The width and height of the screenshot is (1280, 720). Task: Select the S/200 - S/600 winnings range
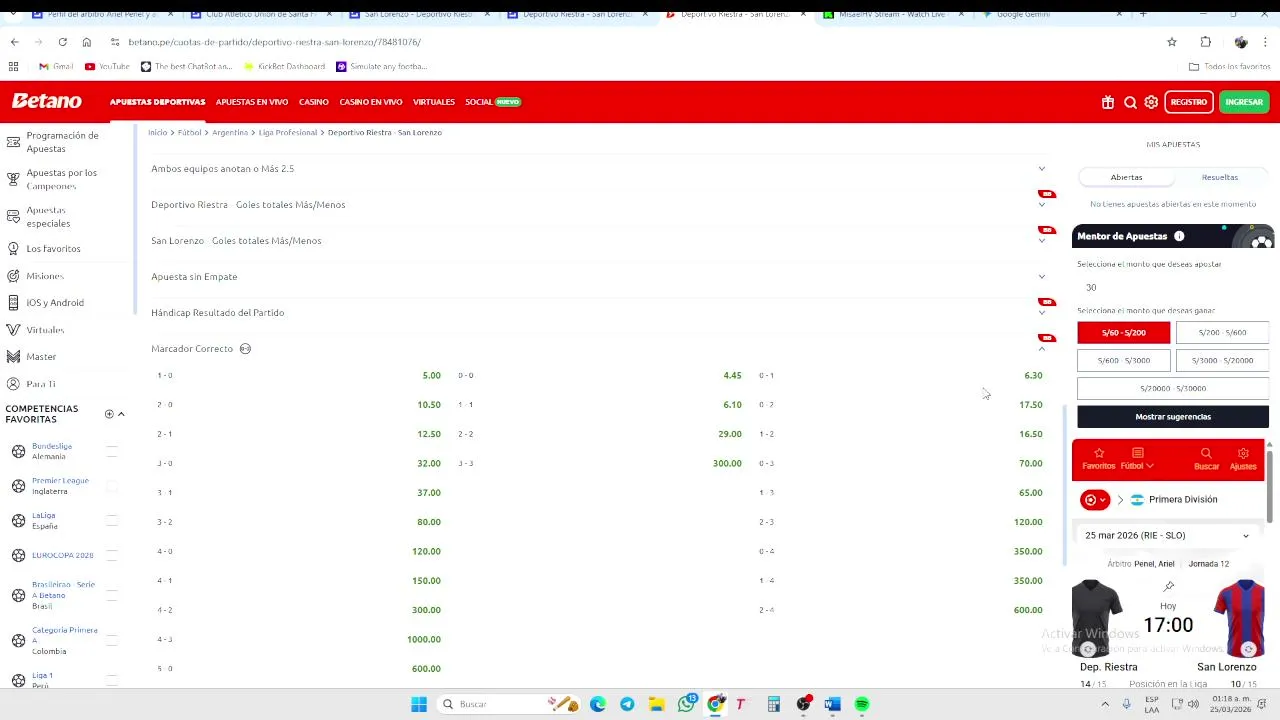[x=1222, y=333]
